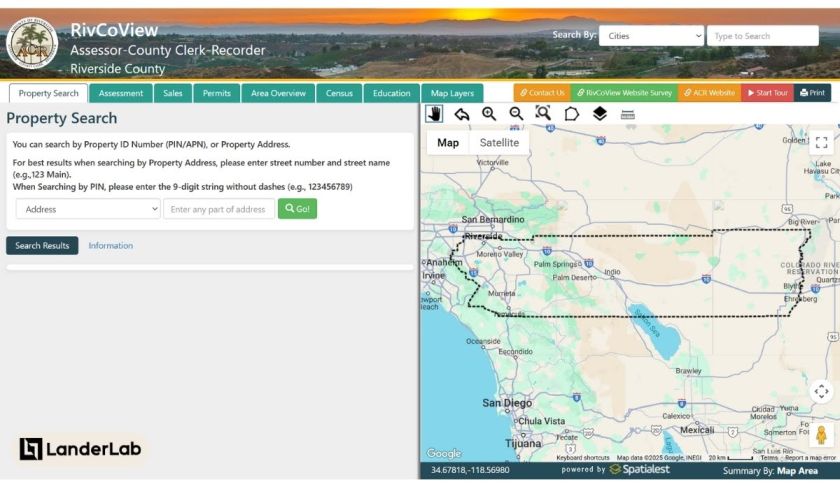Open the Map Layers tab
This screenshot has width=840, height=489.
(x=452, y=93)
